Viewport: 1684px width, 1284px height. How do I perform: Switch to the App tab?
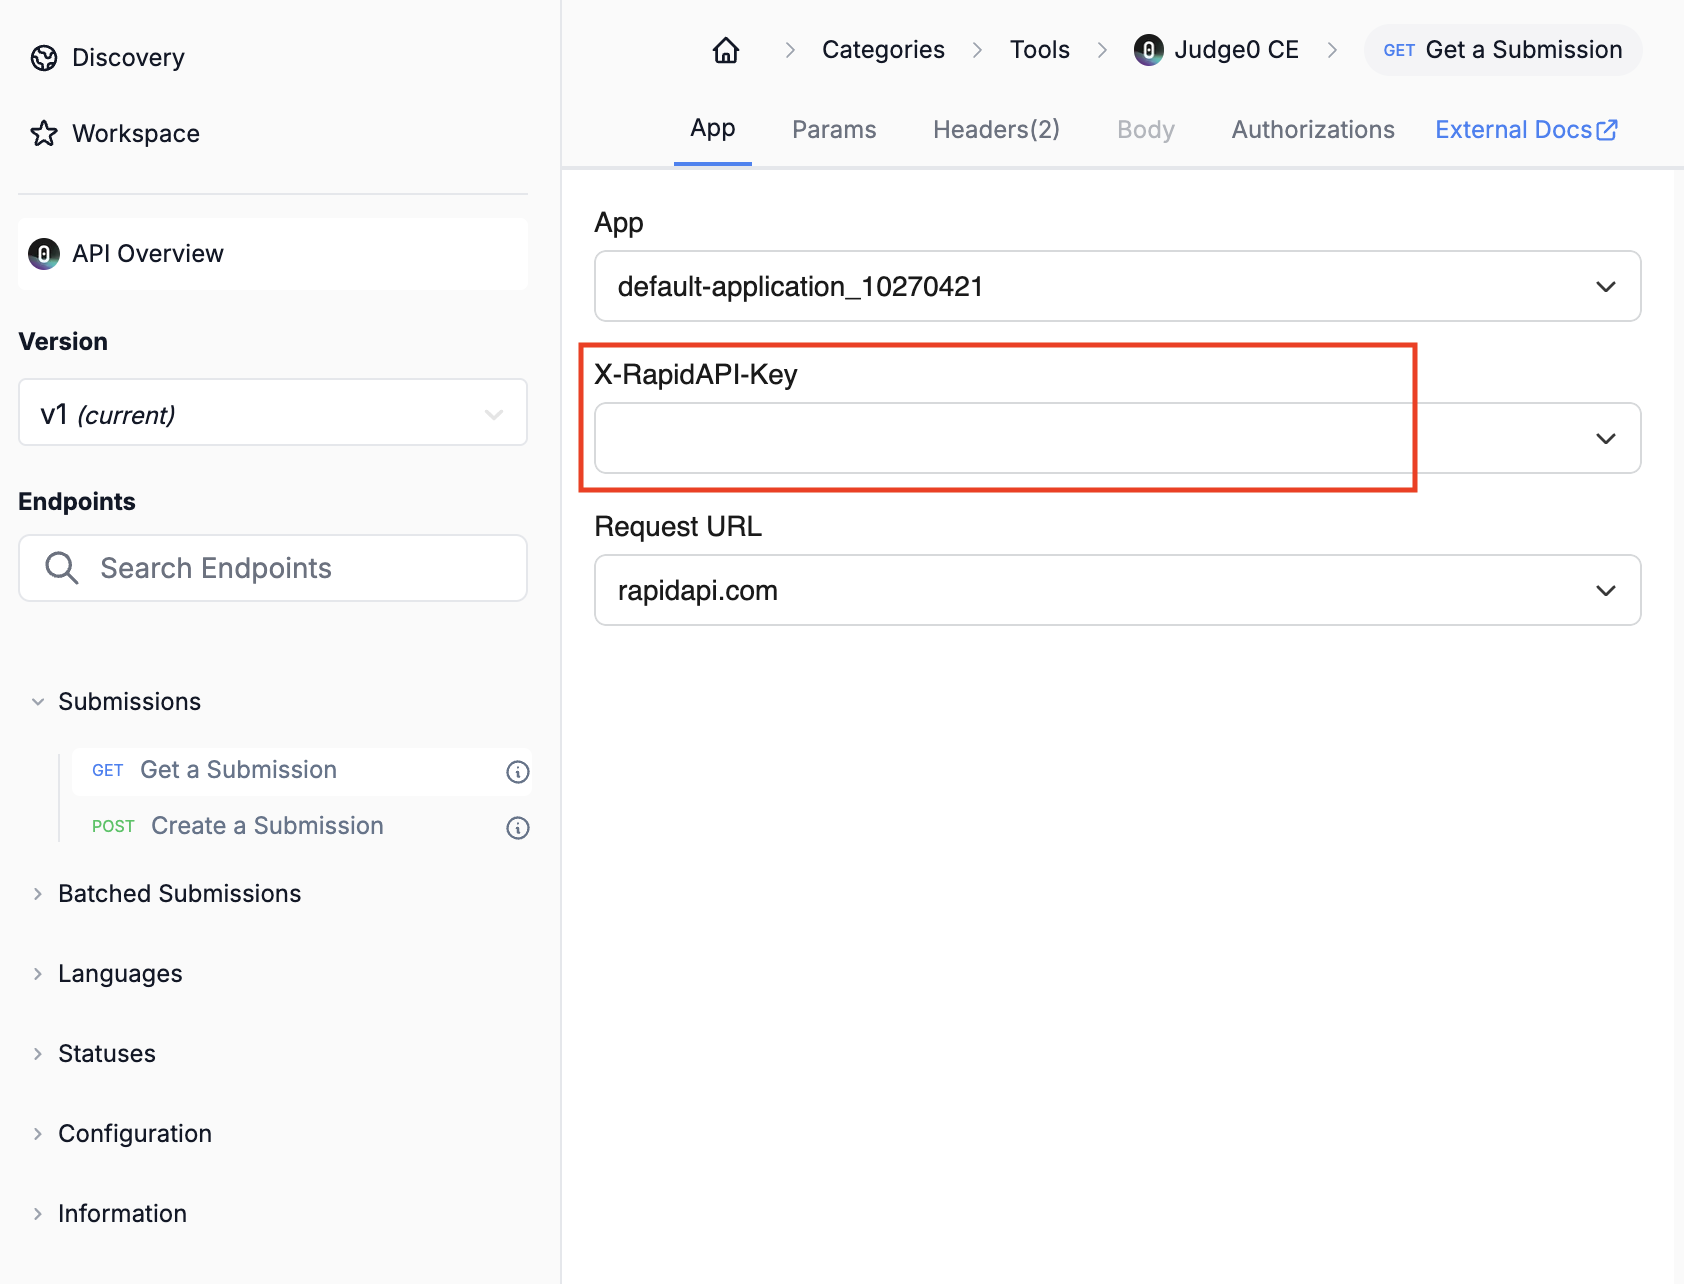pyautogui.click(x=713, y=129)
